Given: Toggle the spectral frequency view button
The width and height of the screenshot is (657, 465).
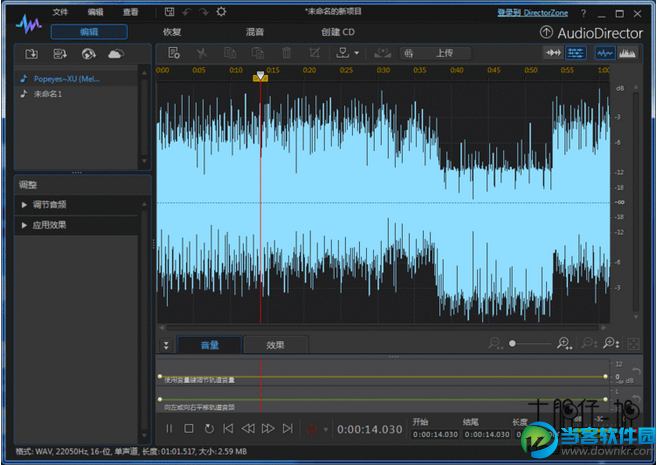Looking at the screenshot, I should point(629,53).
